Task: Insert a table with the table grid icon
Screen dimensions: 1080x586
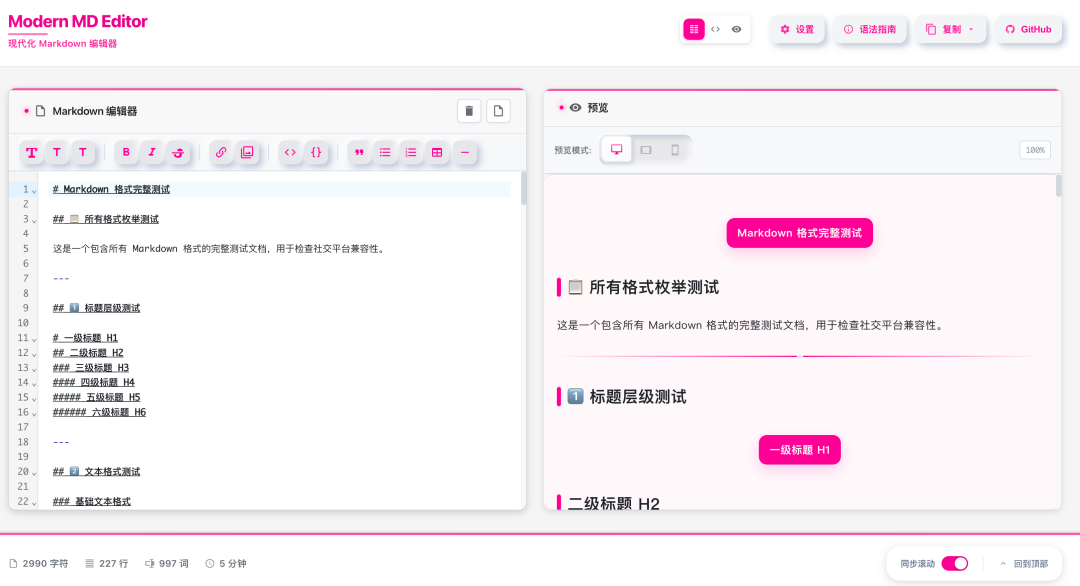Action: (x=436, y=151)
